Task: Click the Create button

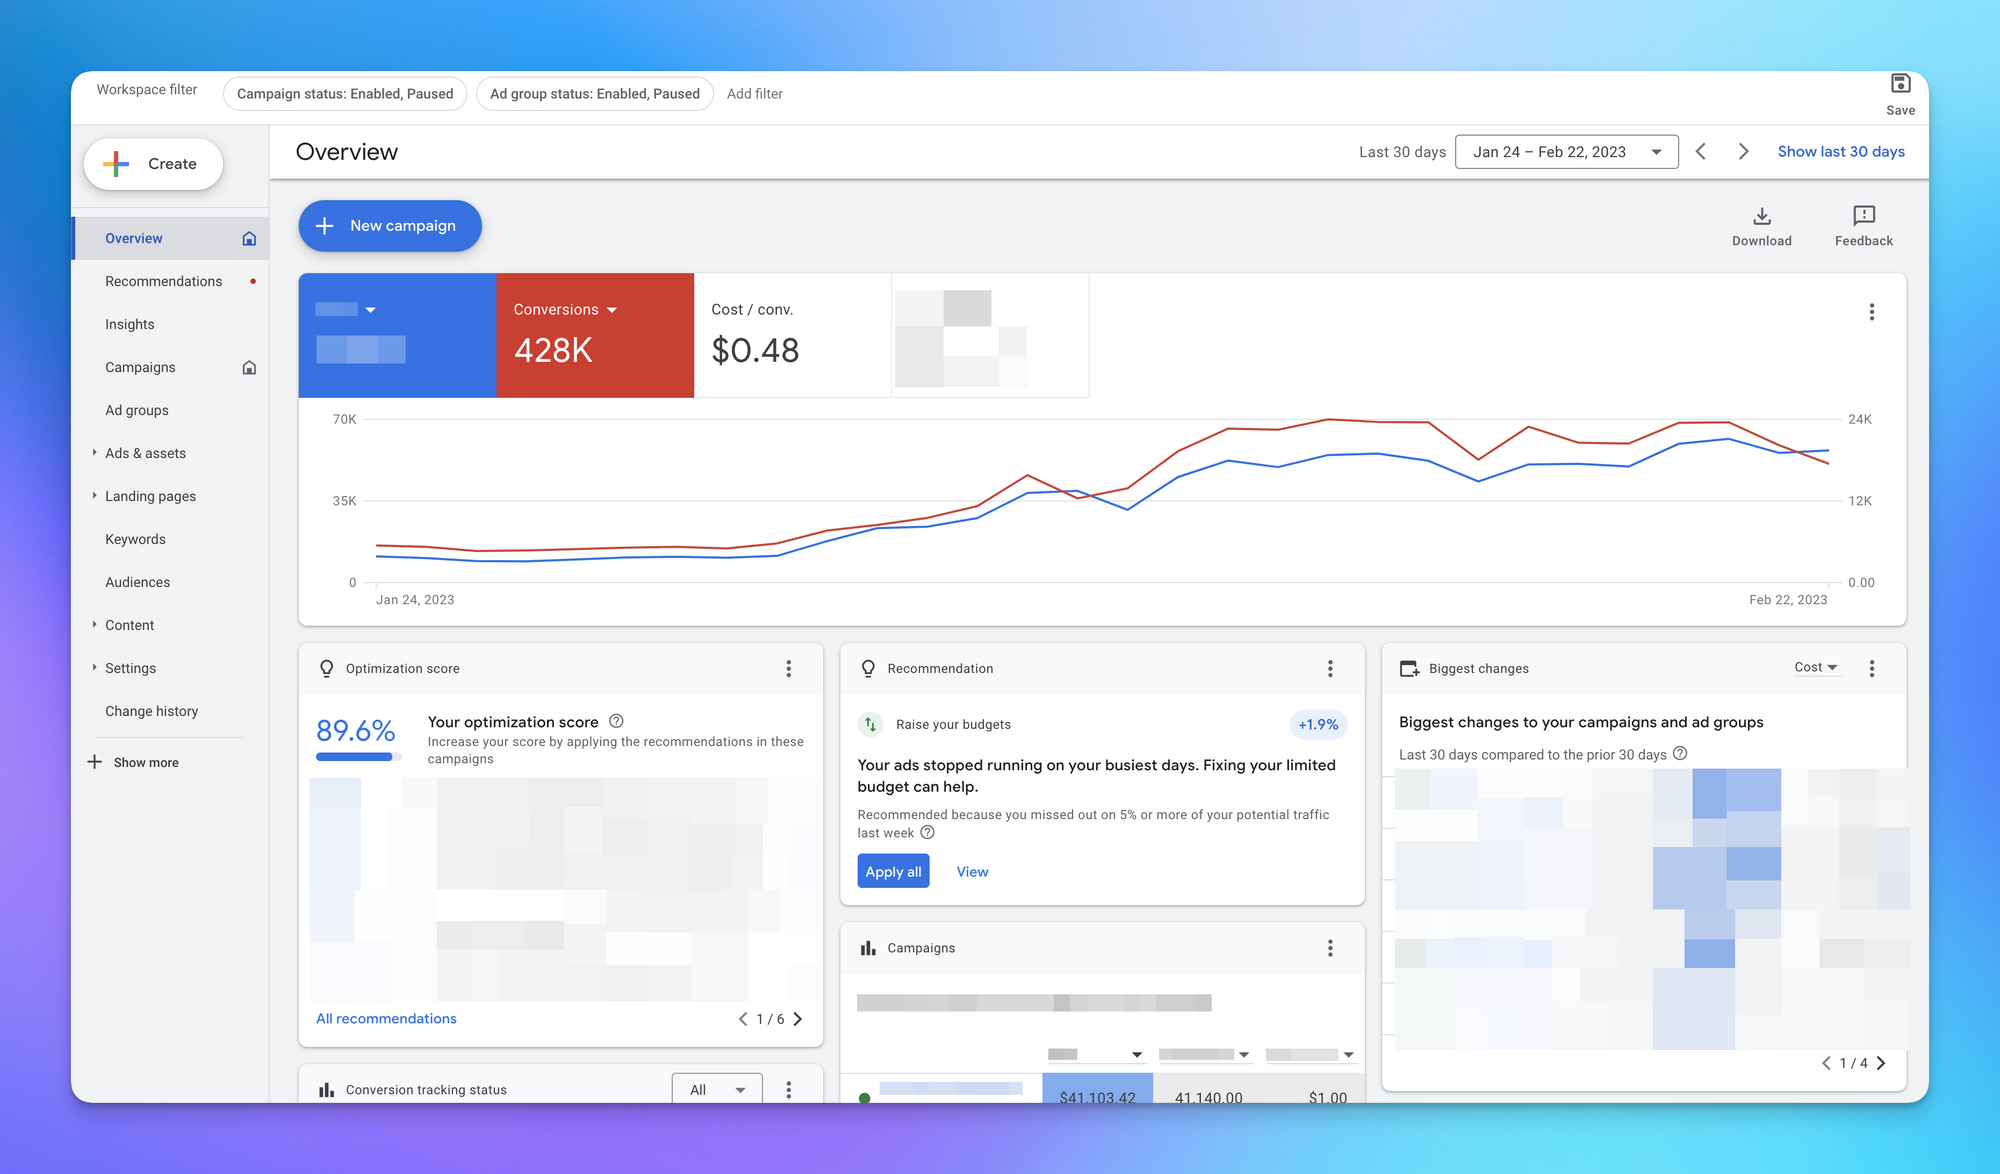Action: [153, 164]
